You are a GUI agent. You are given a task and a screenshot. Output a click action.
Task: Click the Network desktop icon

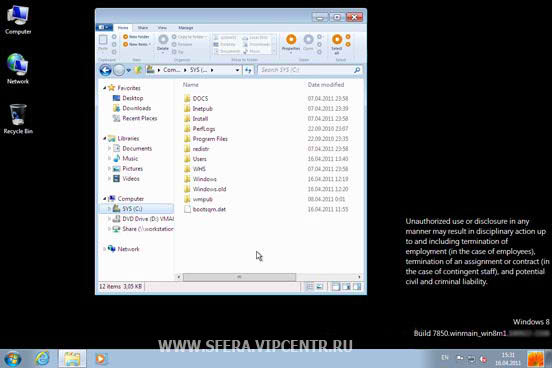pos(18,69)
